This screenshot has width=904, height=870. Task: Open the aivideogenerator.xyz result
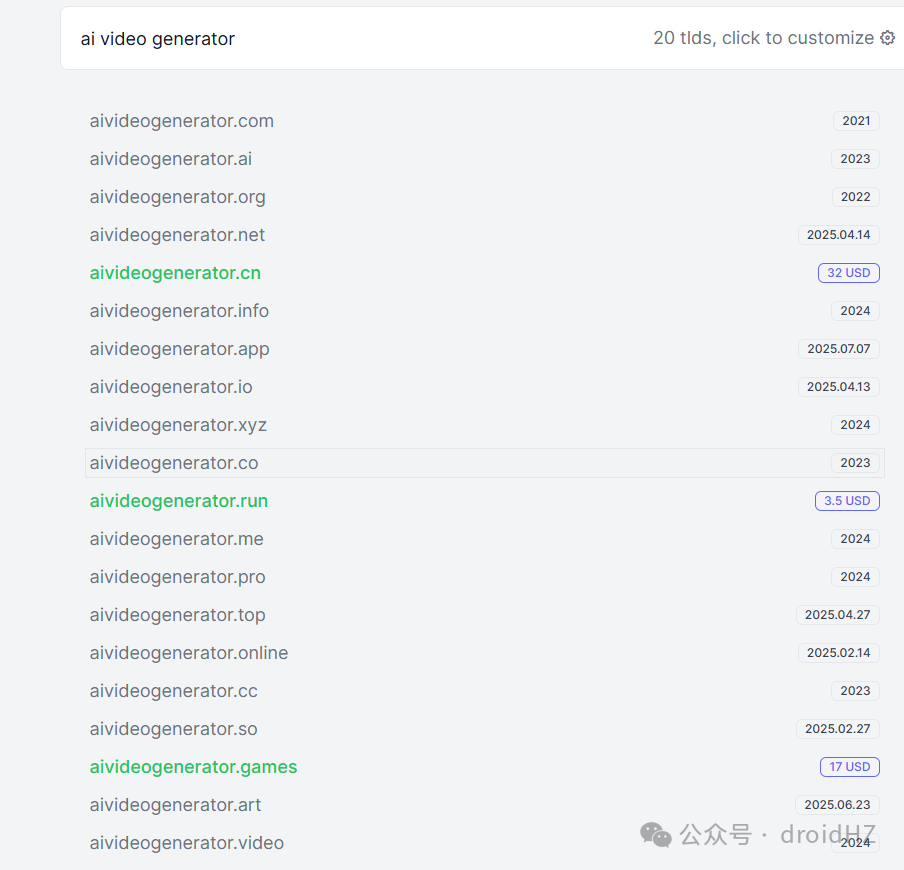pyautogui.click(x=178, y=425)
